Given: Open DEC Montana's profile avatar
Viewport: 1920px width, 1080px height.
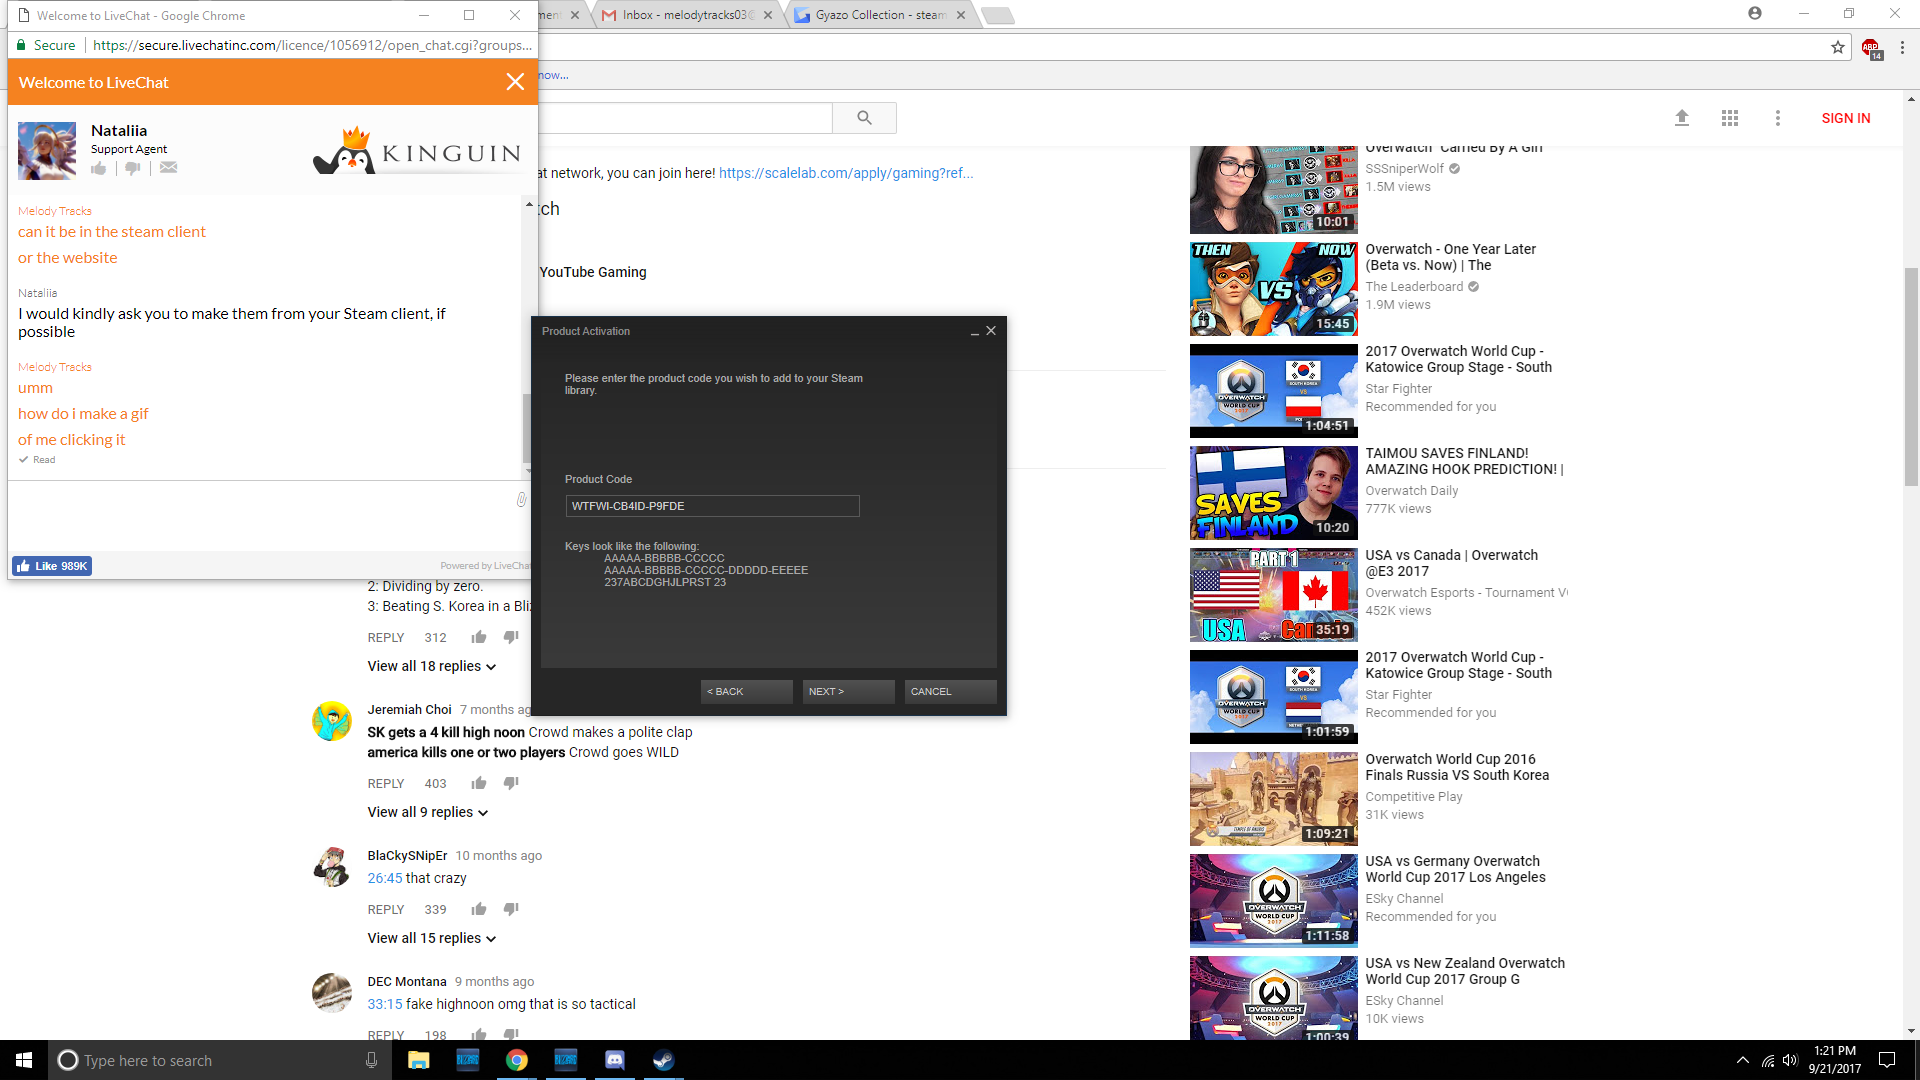Looking at the screenshot, I should pyautogui.click(x=332, y=992).
